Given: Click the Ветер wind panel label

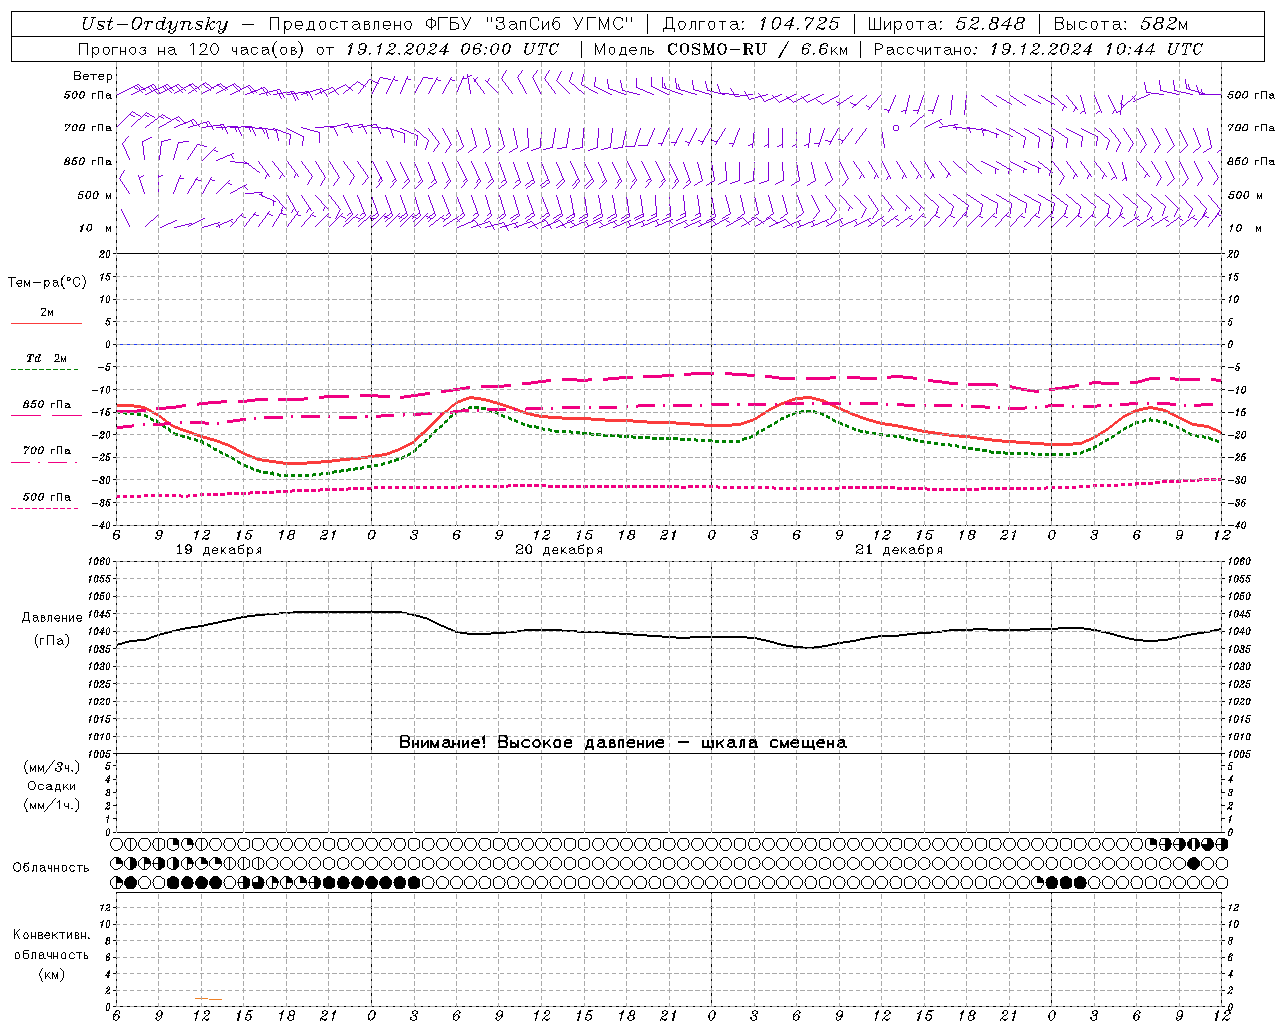Looking at the screenshot, I should pos(93,76).
